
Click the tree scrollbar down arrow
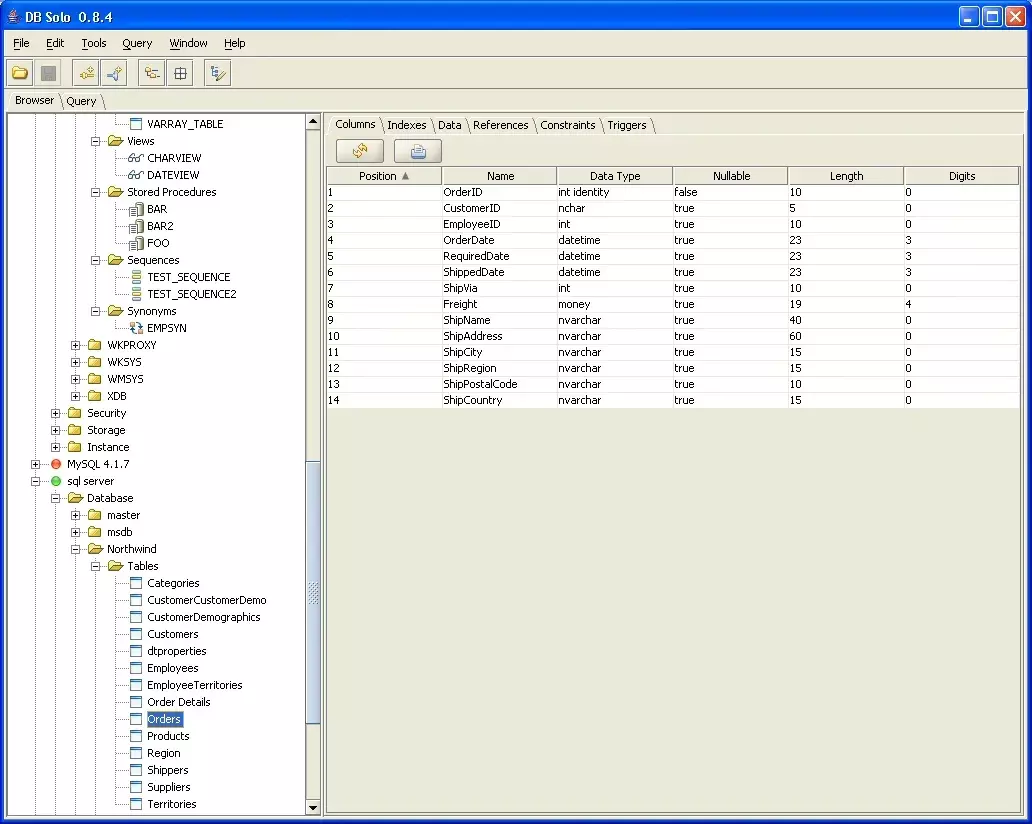point(313,807)
